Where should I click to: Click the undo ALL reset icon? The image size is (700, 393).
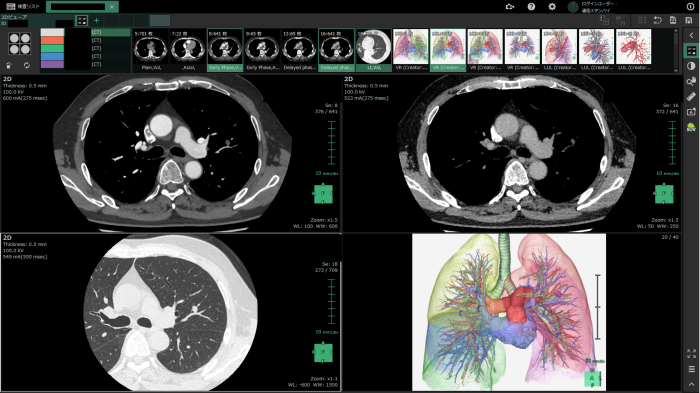[657, 20]
